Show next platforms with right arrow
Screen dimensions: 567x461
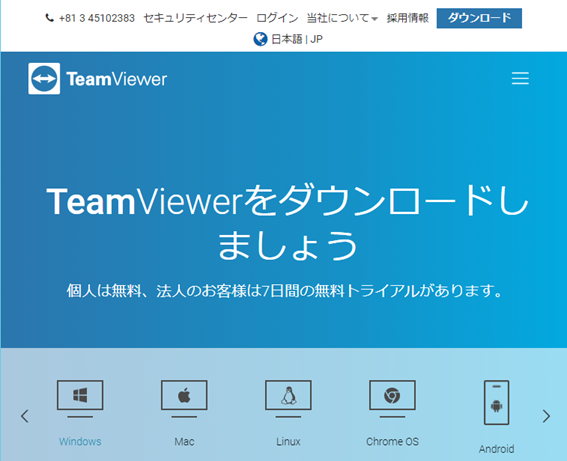click(x=546, y=416)
